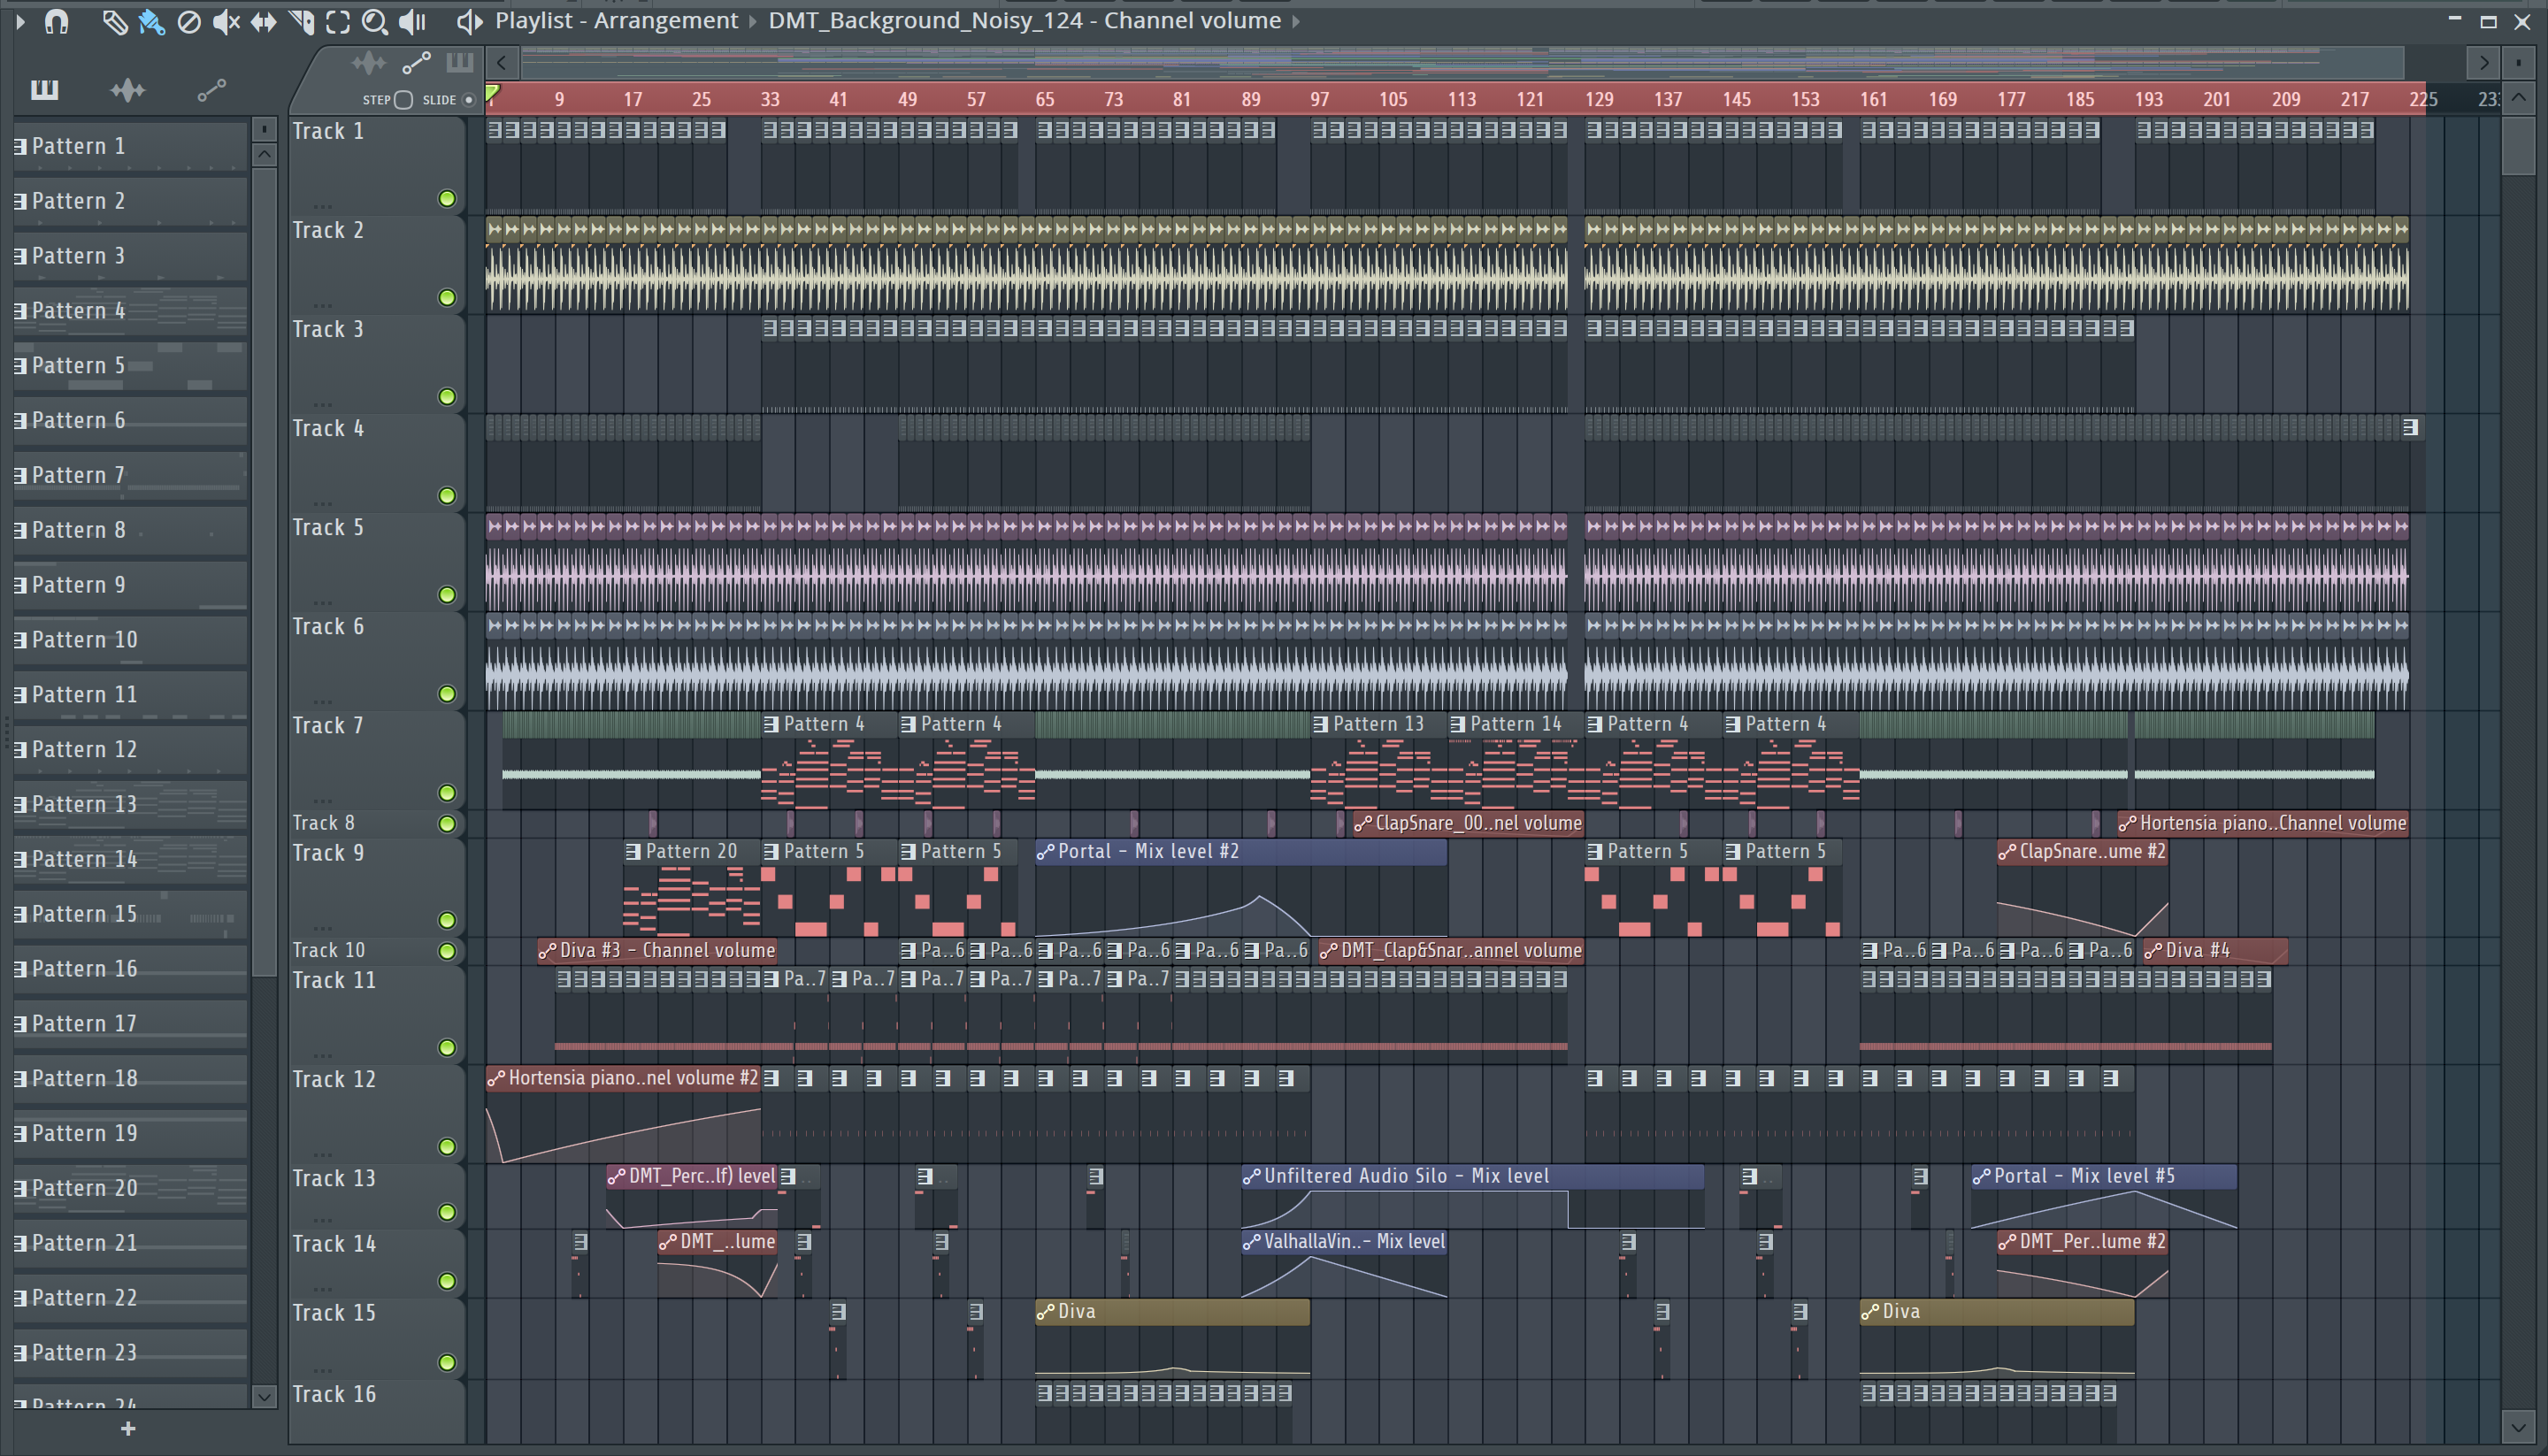Focus pattern clips in playlist header
Screen dimensions: 2548x1456
point(459,63)
